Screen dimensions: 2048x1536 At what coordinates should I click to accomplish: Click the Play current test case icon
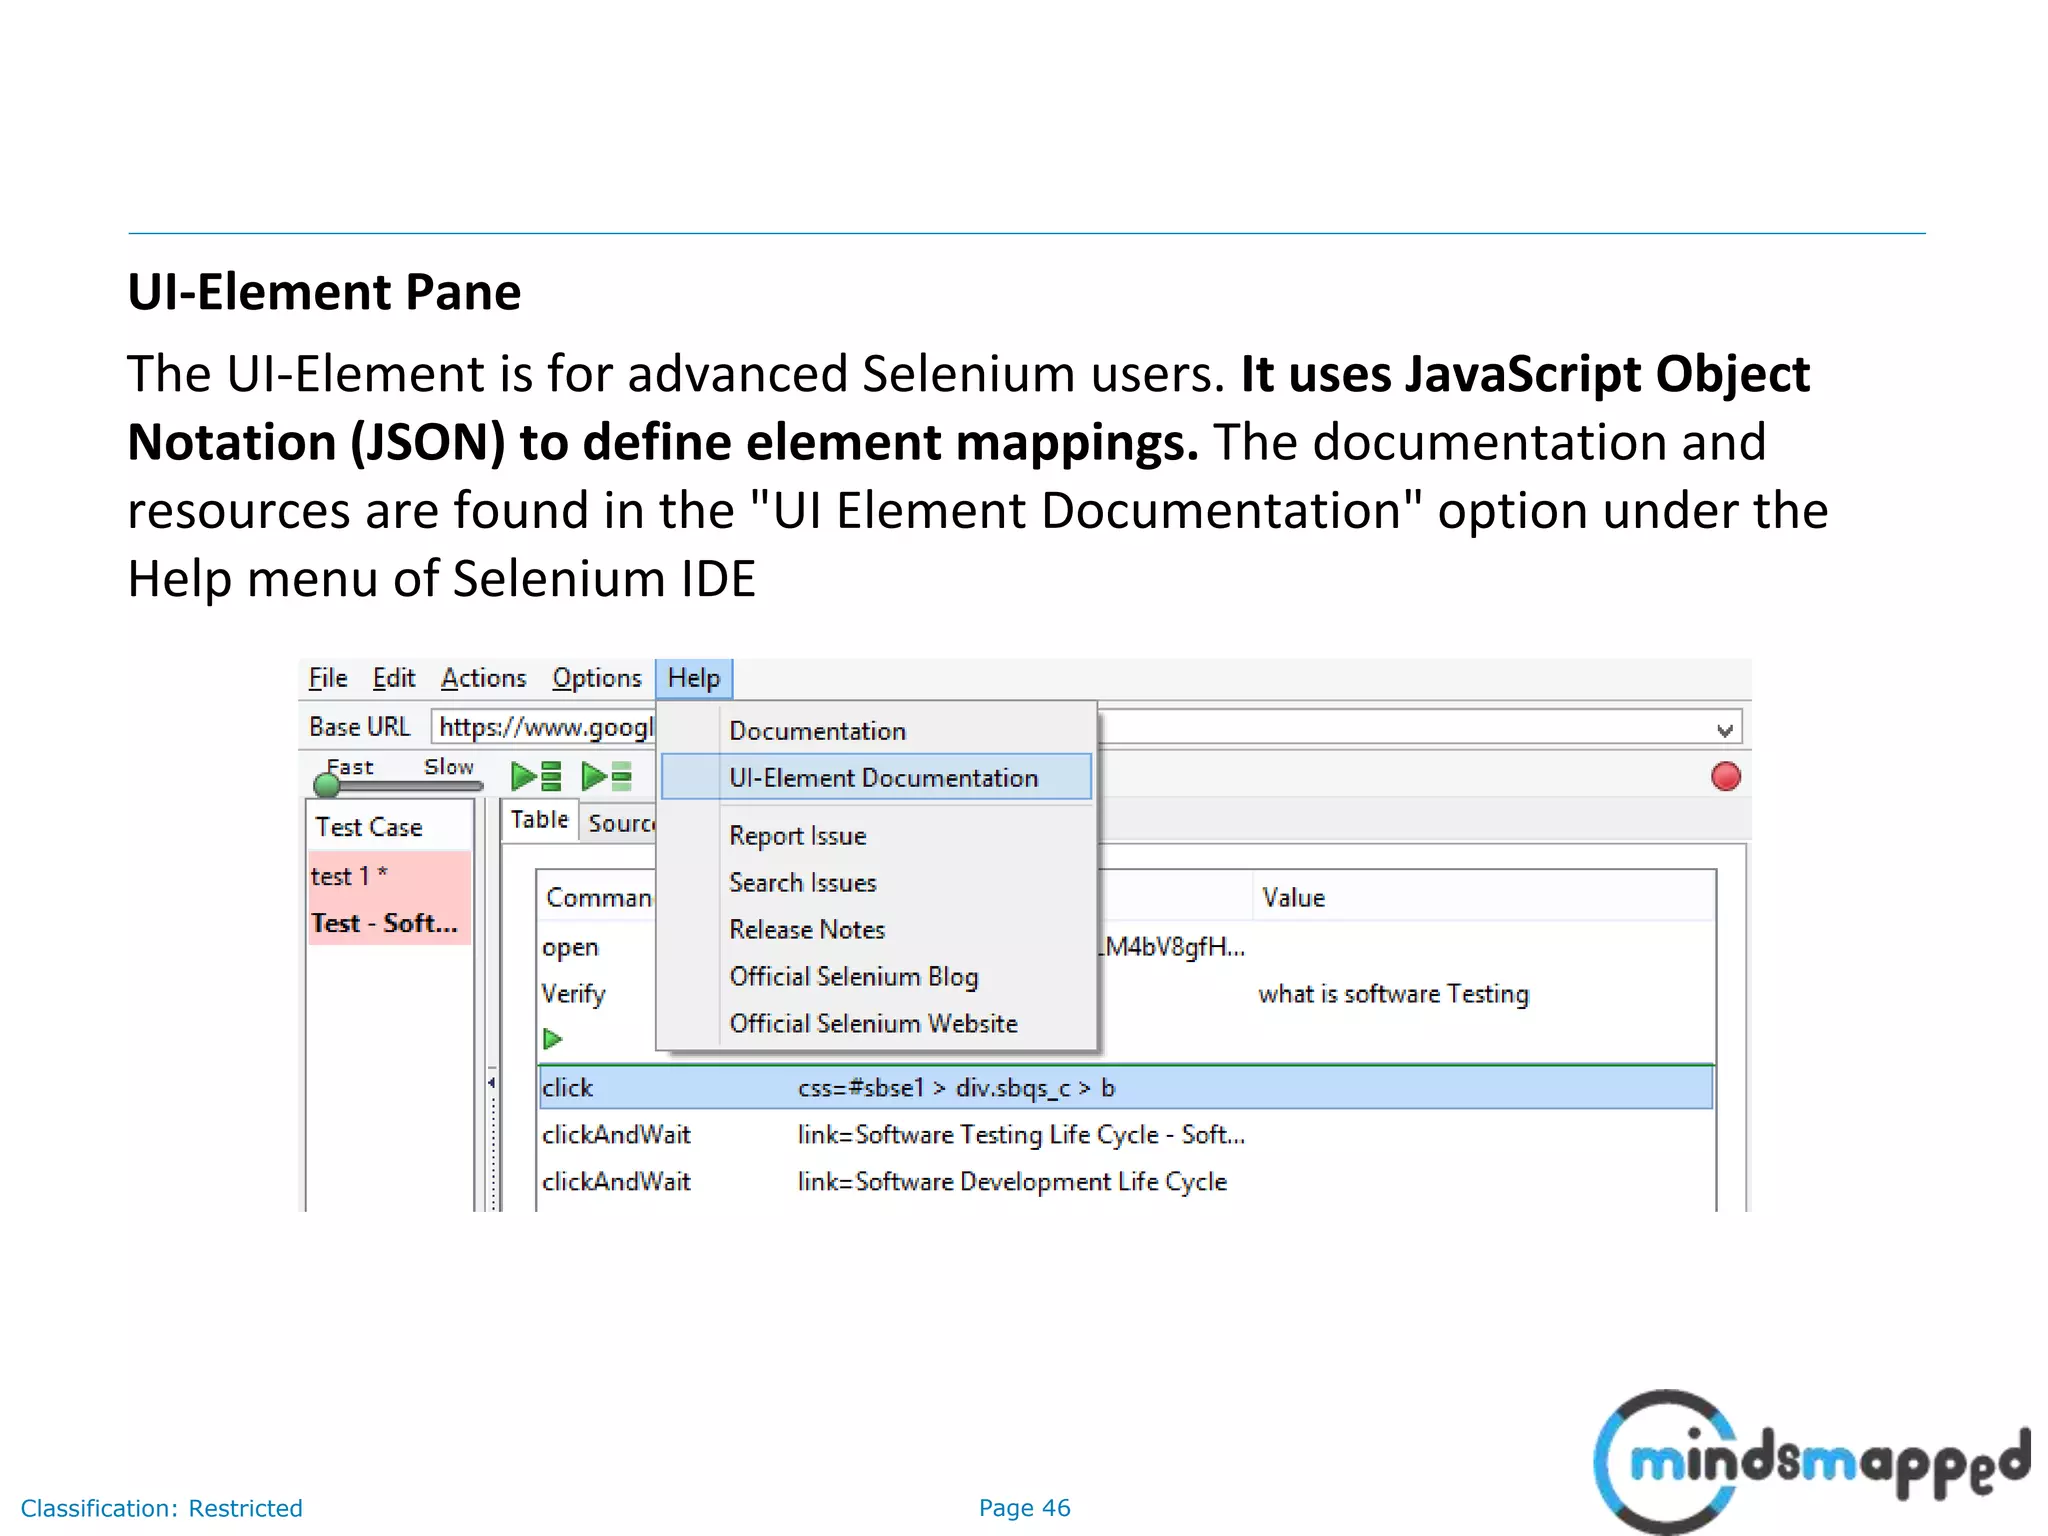606,776
